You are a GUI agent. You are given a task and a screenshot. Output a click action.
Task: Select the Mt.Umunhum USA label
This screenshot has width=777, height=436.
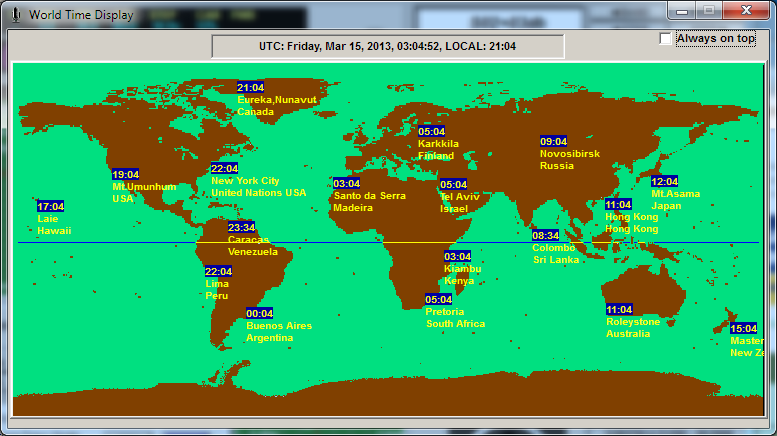point(144,193)
